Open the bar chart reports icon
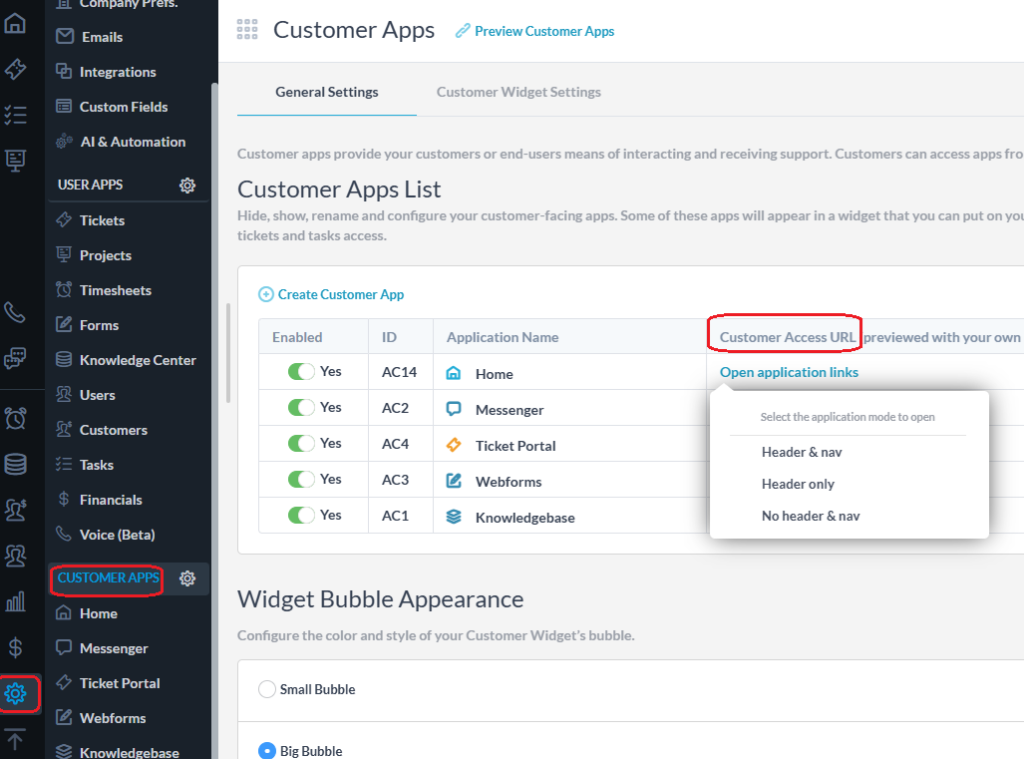 pos(15,601)
